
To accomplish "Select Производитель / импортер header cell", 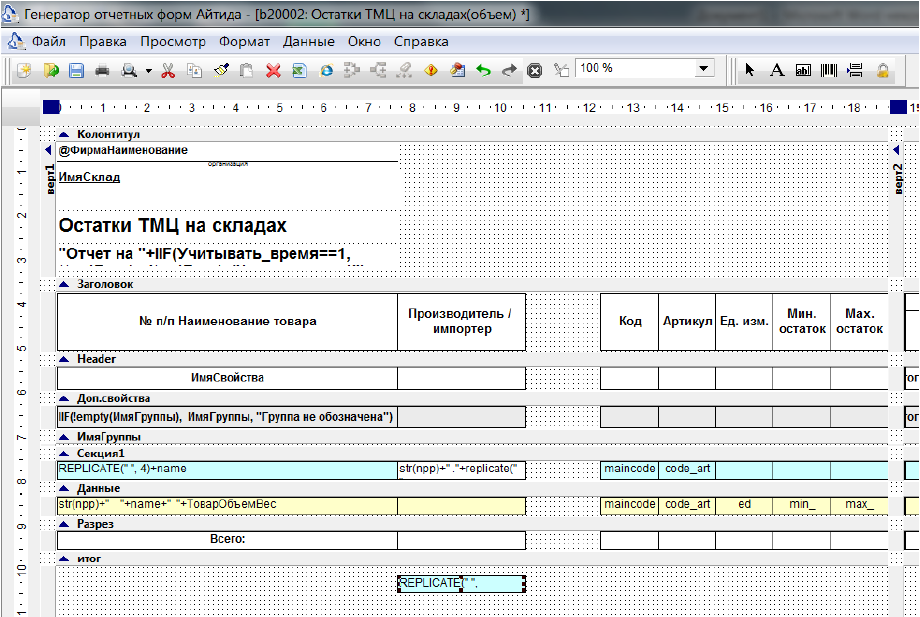I will 461,321.
